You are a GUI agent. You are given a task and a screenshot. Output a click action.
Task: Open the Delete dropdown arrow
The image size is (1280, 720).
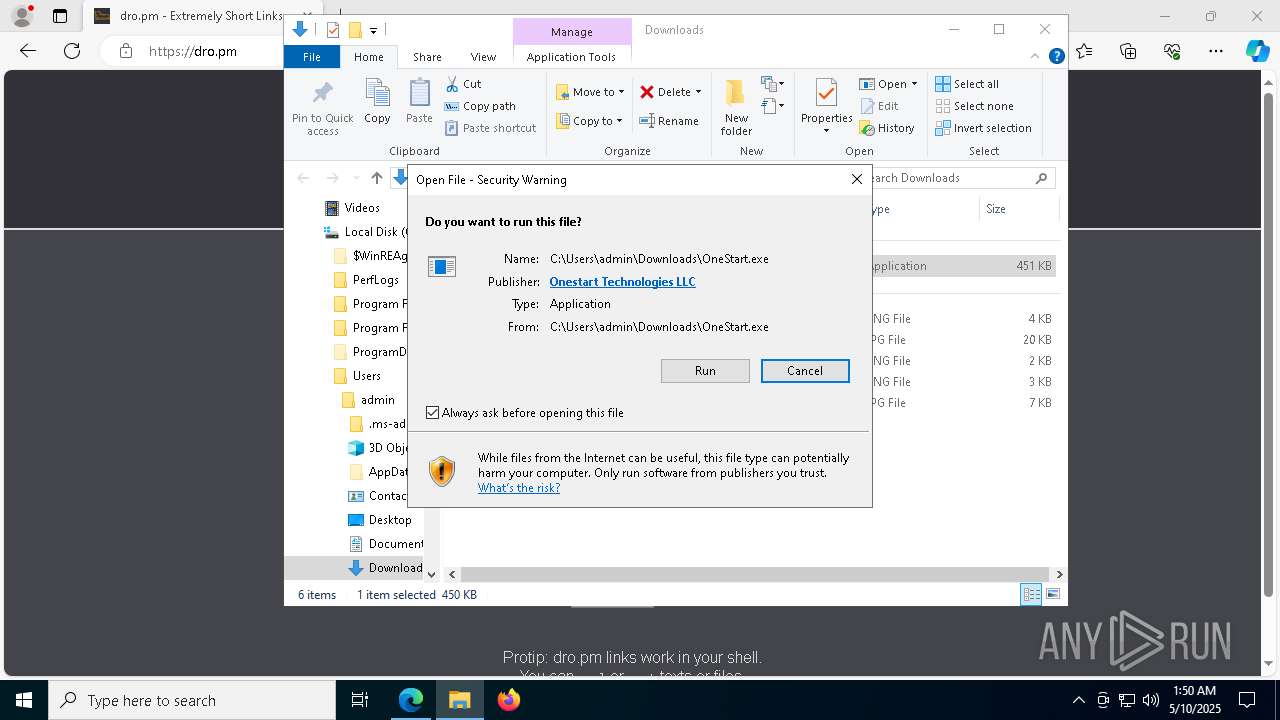[698, 92]
